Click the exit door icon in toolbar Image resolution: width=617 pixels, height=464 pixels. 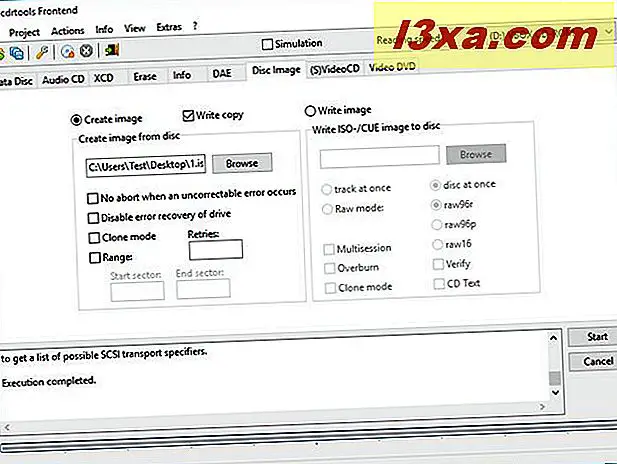coord(111,50)
